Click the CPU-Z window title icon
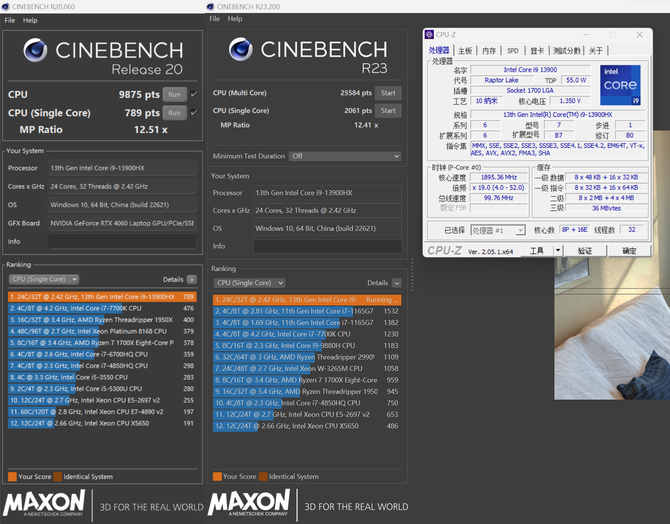This screenshot has height=524, width=670. (429, 35)
